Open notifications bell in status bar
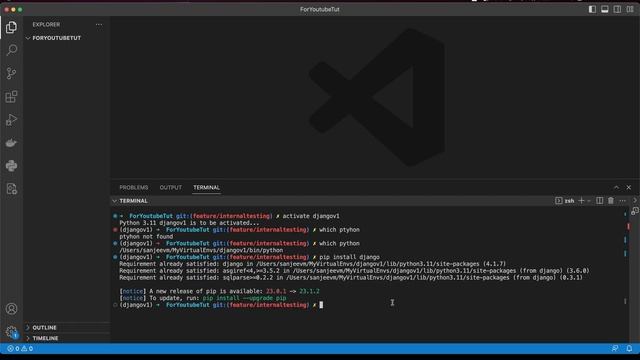The width and height of the screenshot is (640, 360). point(629,349)
